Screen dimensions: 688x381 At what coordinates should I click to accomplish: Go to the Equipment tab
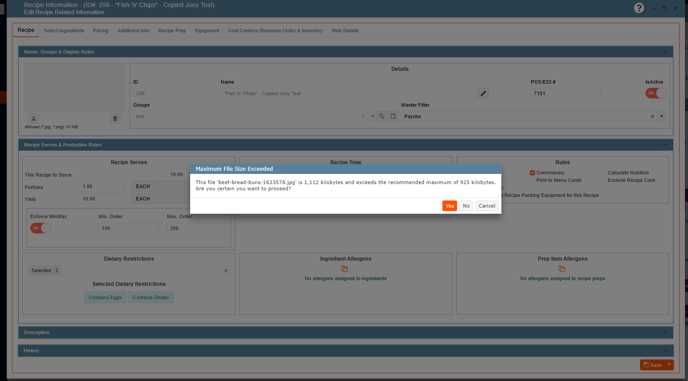tap(207, 31)
